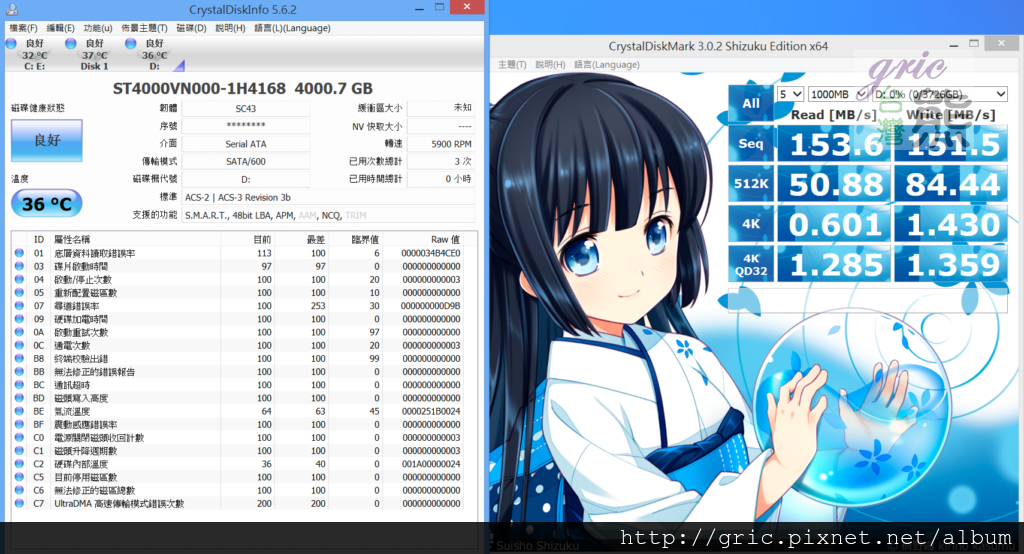Click status icon of SMART row BF
Image resolution: width=1024 pixels, height=554 pixels.
coord(19,425)
